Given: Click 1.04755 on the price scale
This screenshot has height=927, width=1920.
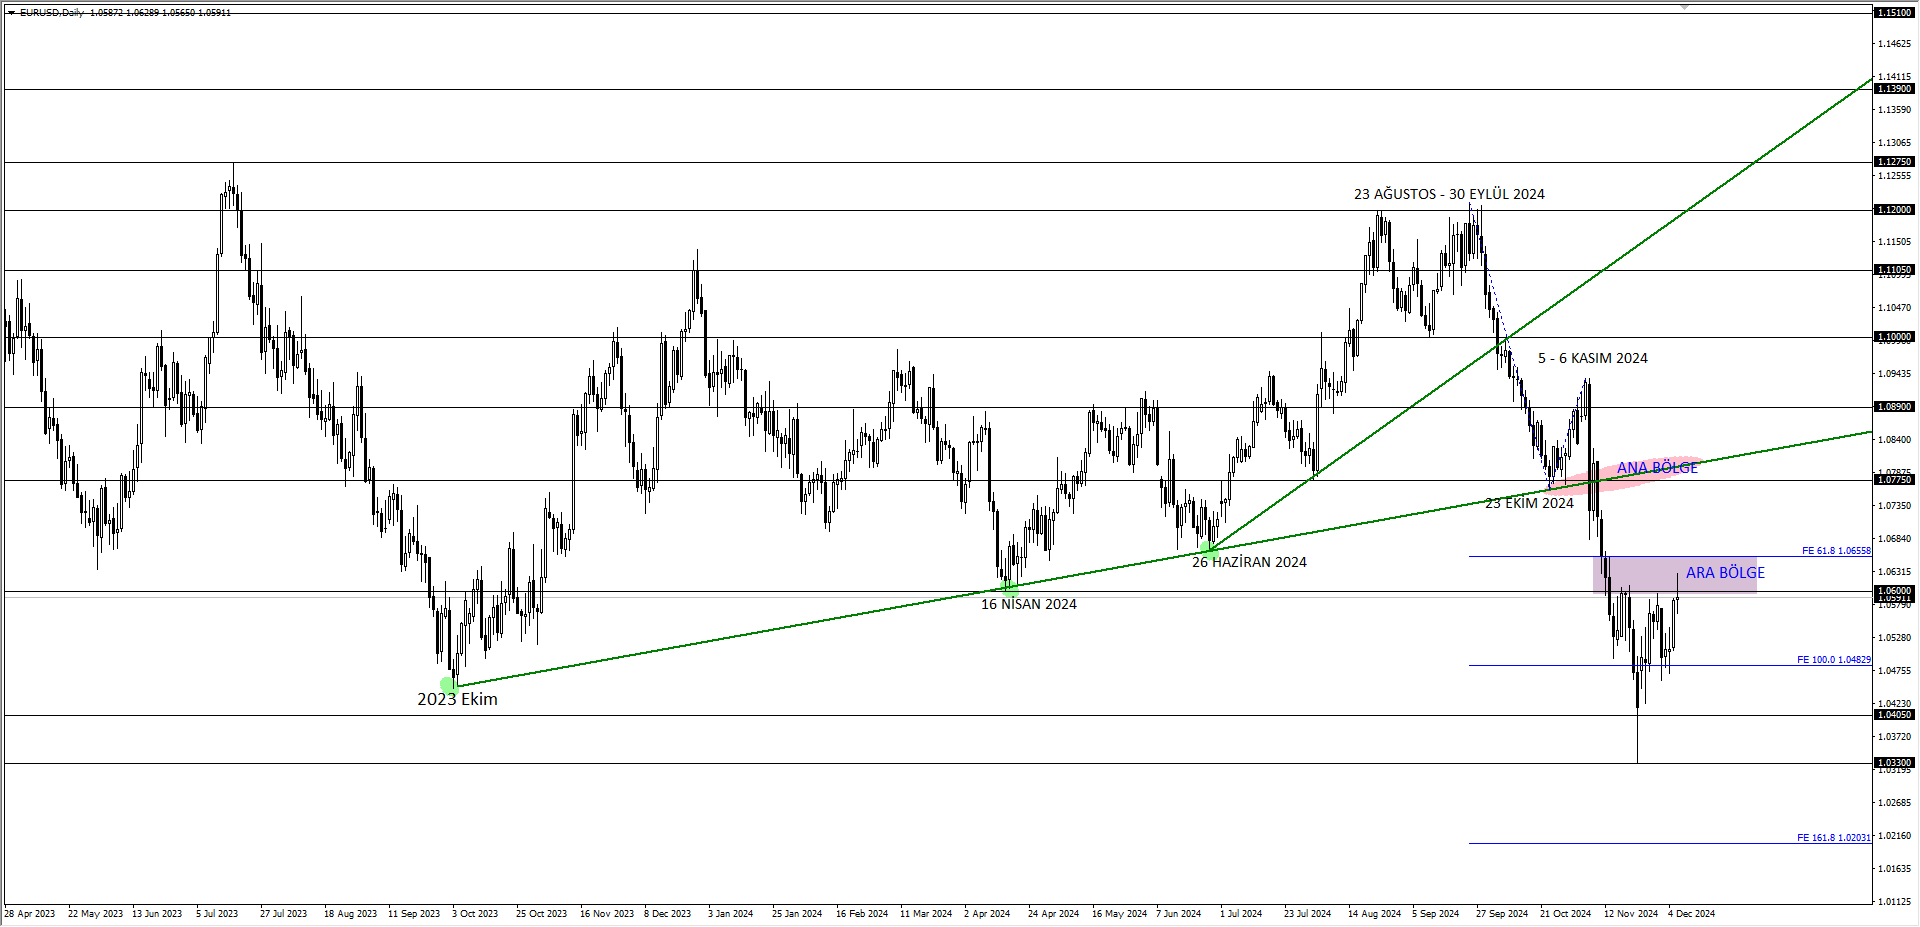Looking at the screenshot, I should click(1895, 671).
